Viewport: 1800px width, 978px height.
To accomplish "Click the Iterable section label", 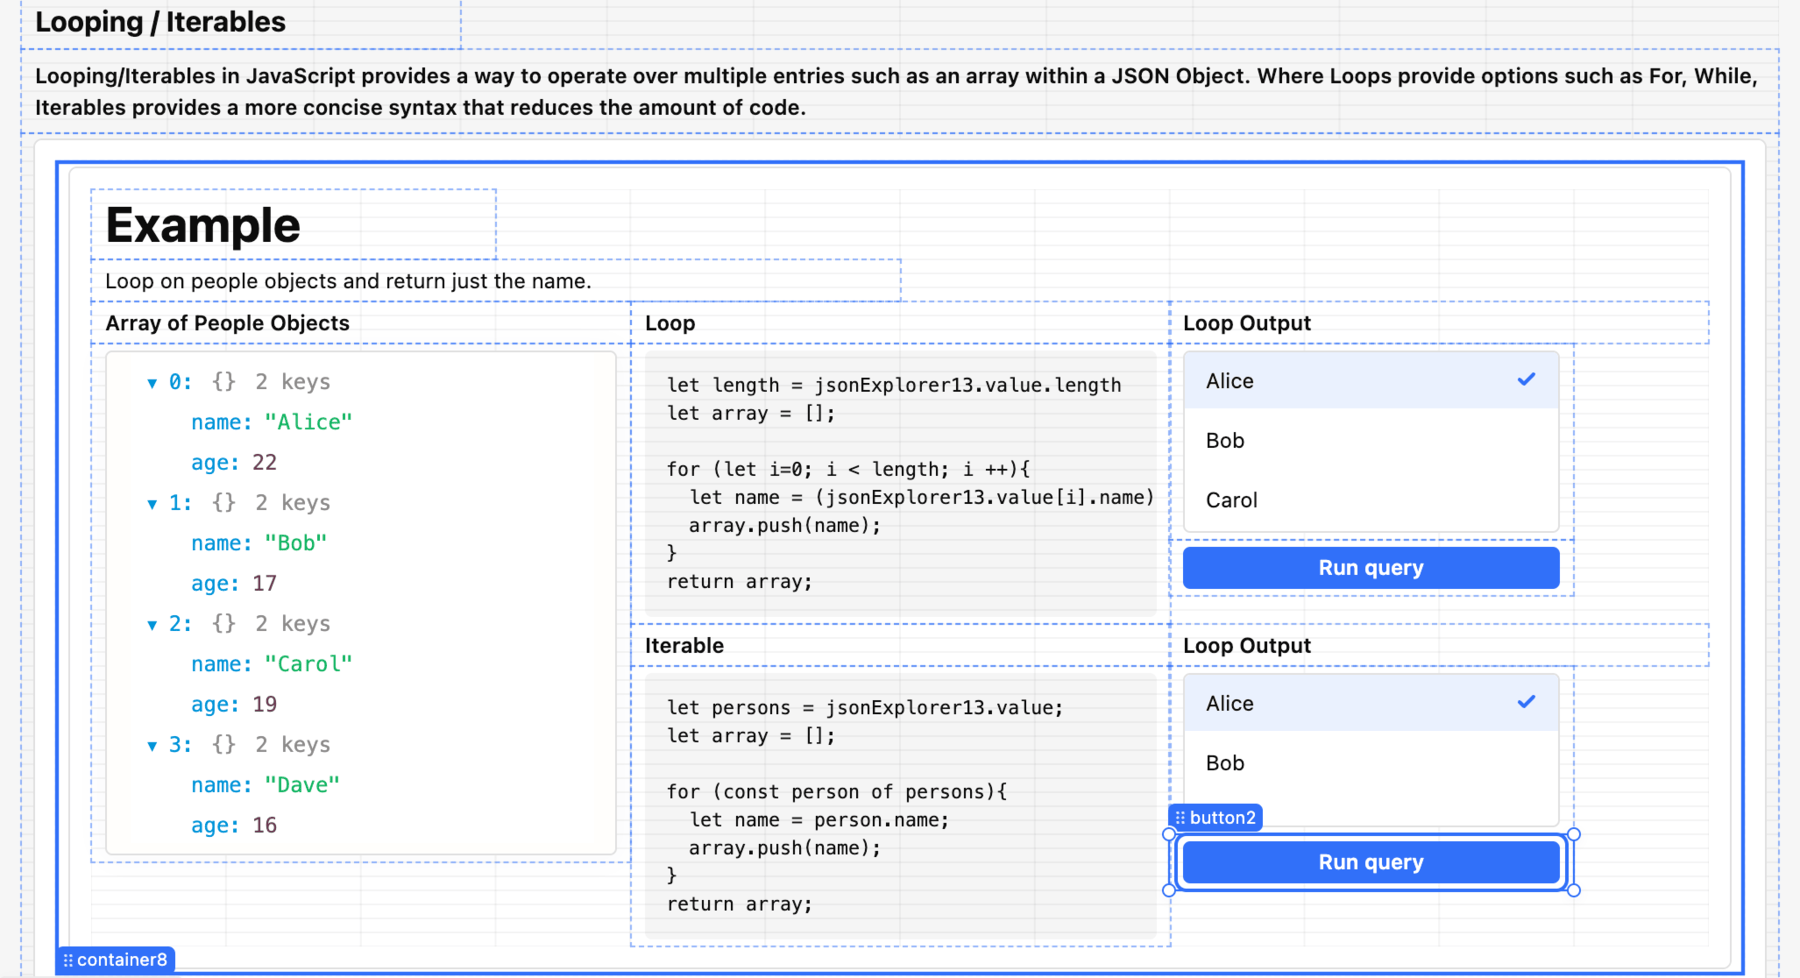I will tap(684, 646).
